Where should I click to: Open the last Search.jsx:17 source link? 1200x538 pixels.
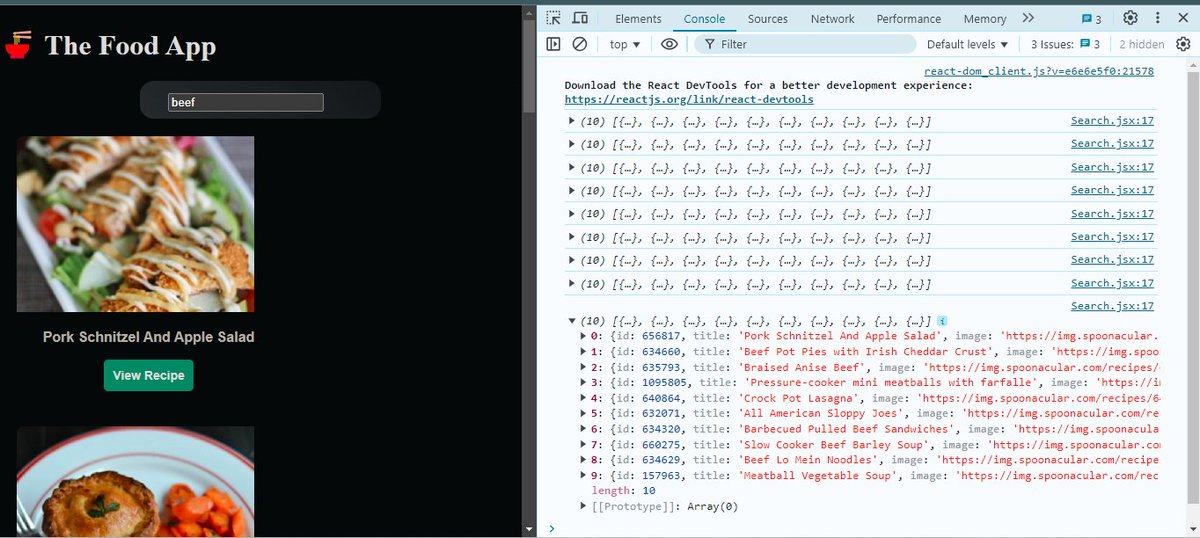pyautogui.click(x=1112, y=306)
